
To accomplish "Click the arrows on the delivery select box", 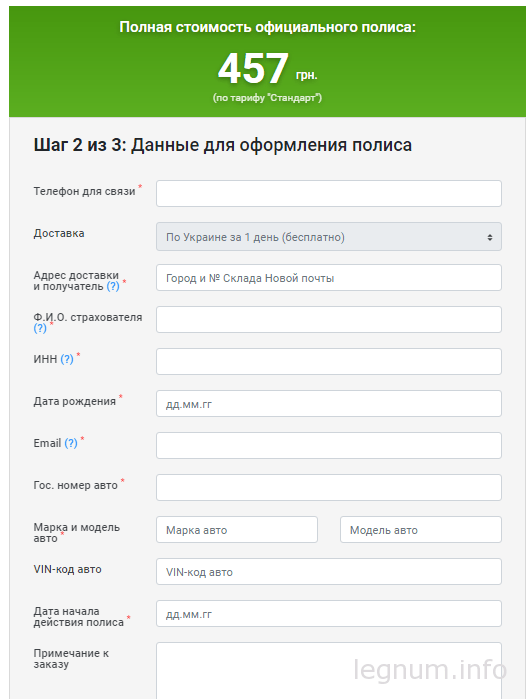I will point(490,237).
